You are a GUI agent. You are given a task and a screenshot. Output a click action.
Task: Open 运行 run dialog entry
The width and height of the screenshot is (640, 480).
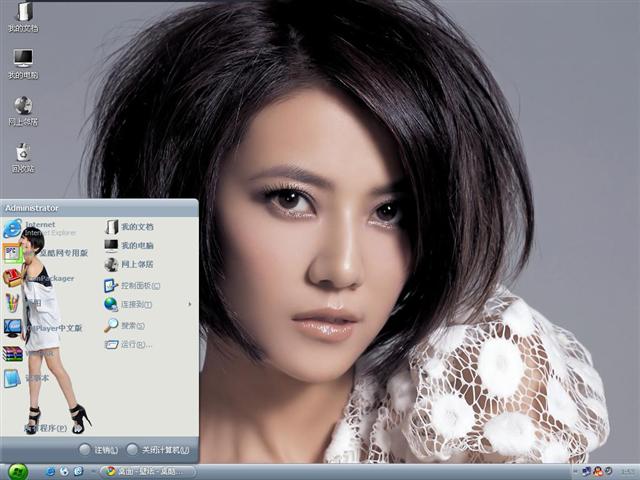click(128, 344)
